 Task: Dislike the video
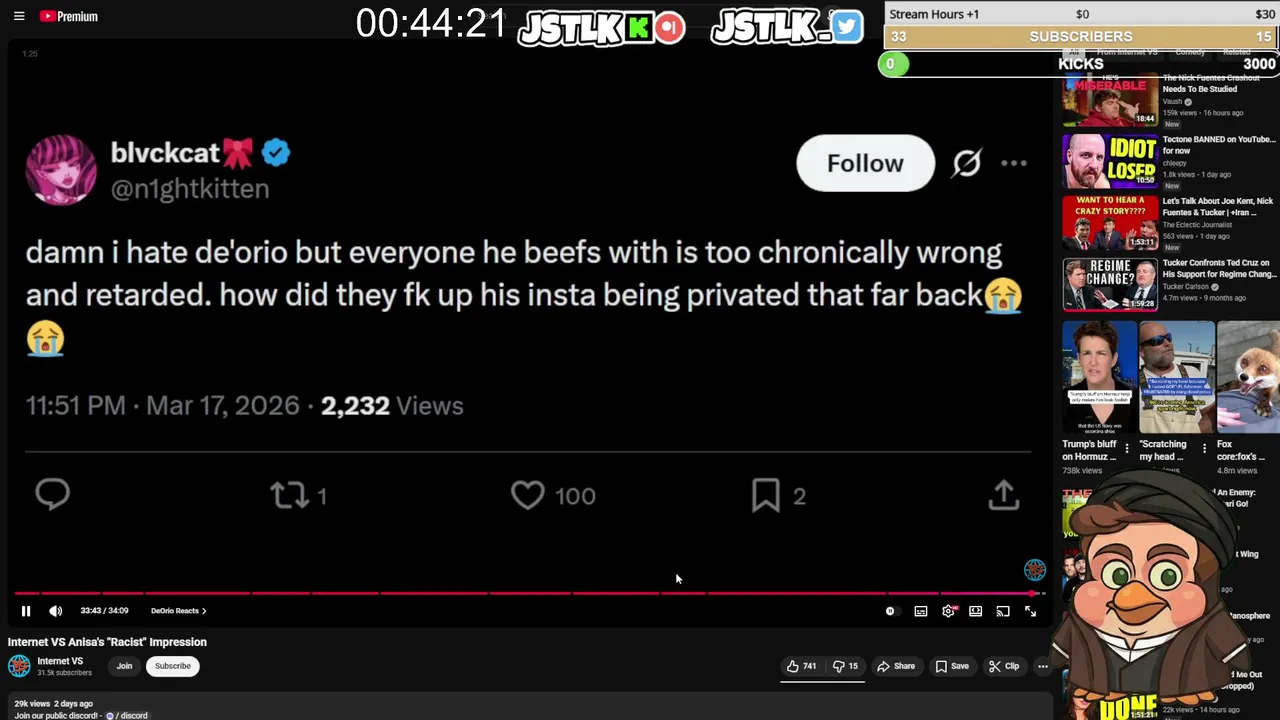(846, 666)
